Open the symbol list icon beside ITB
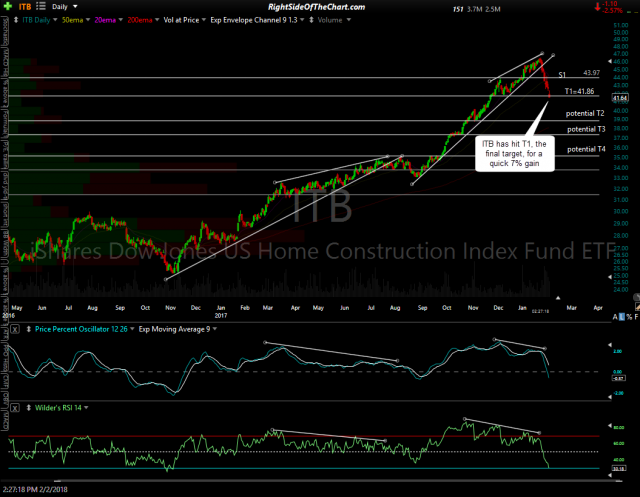Screen dimensions: 640x497 41,6
